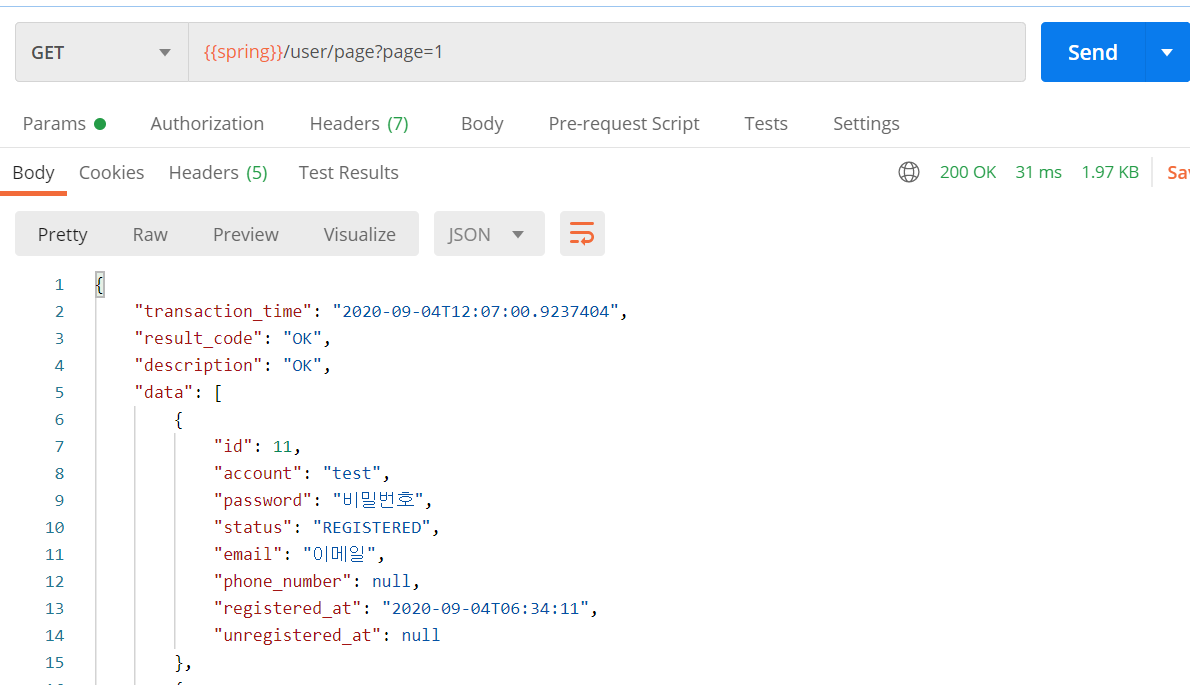Screen dimensions: 1190x685
Task: Open the request Headers (7) tab
Action: [x=359, y=124]
